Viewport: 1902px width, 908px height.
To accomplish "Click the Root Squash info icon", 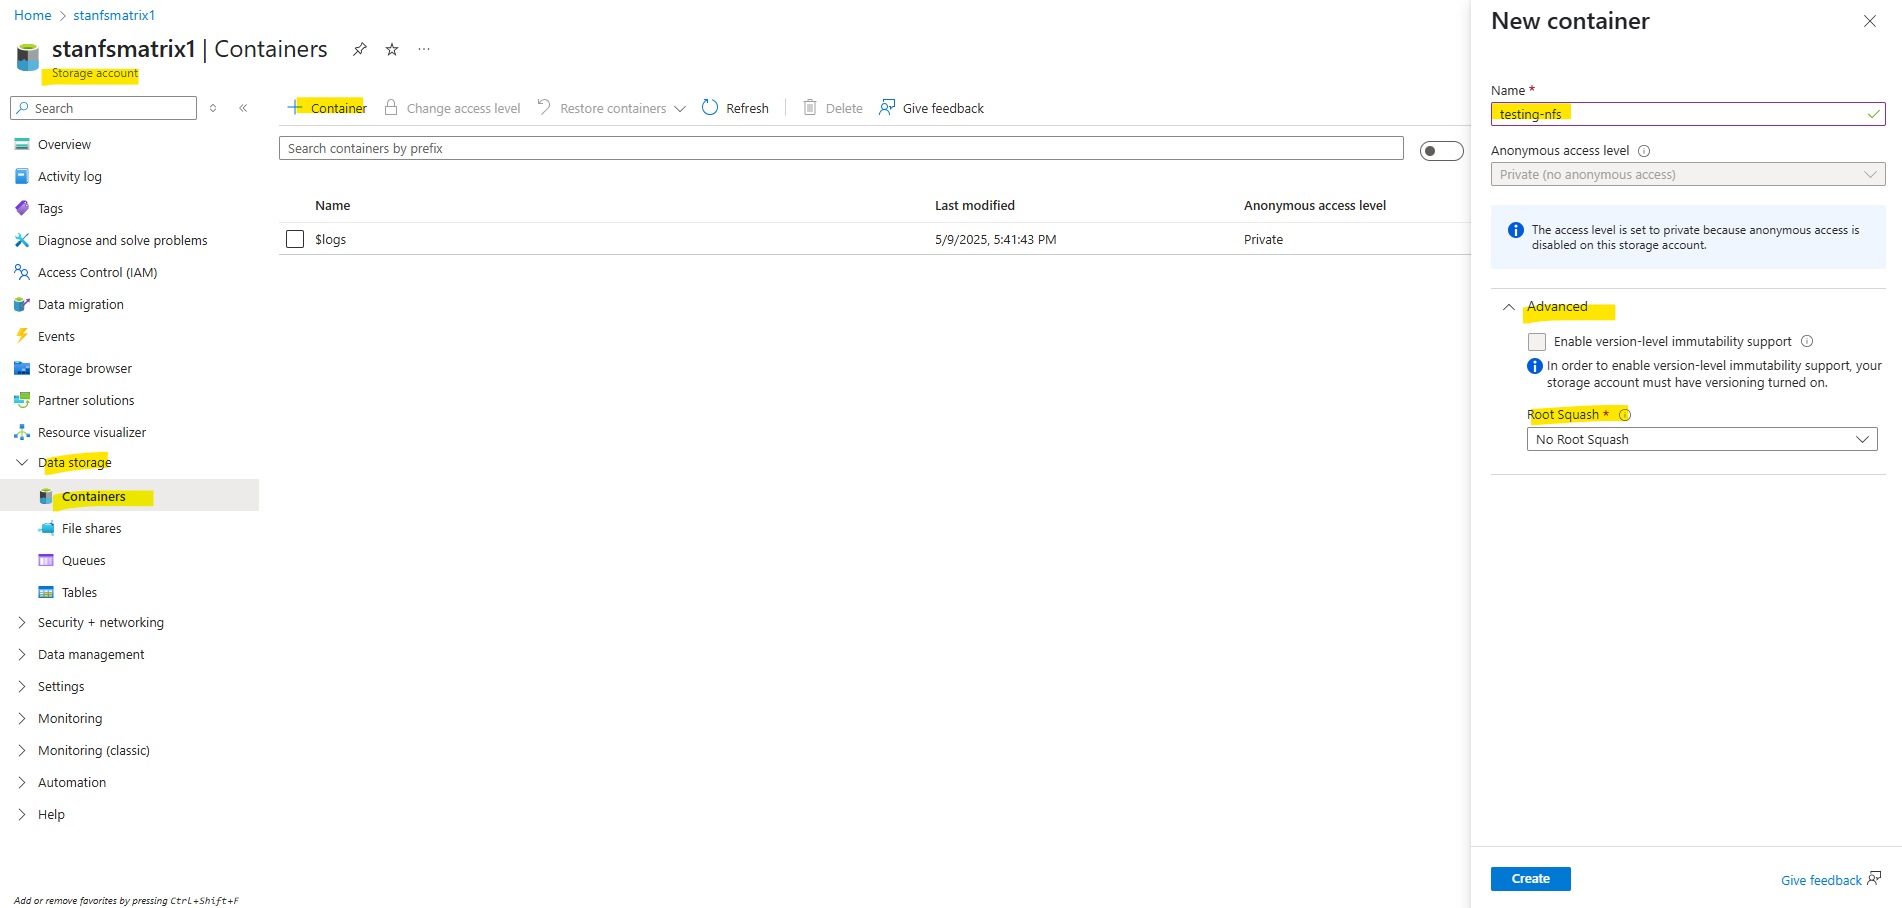I will point(1625,414).
